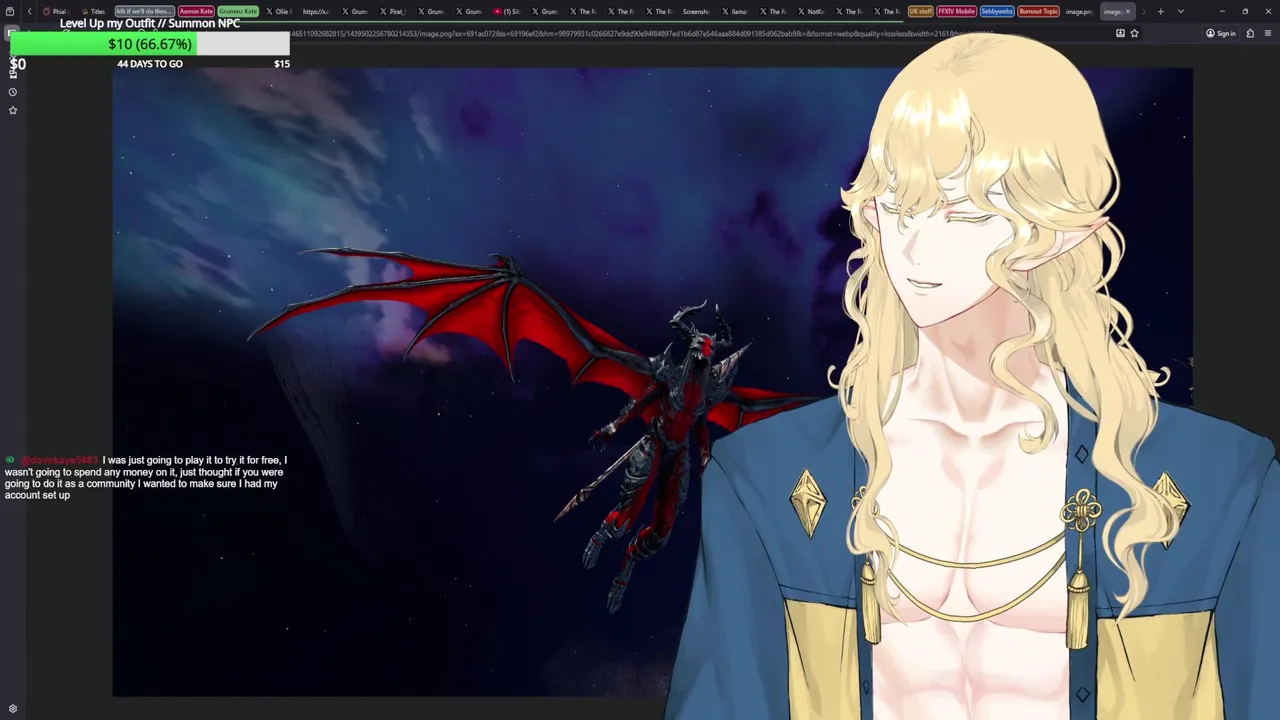The height and width of the screenshot is (720, 1280).
Task: Open the 'Idk if we'll do thes...' tab group
Action: (144, 11)
